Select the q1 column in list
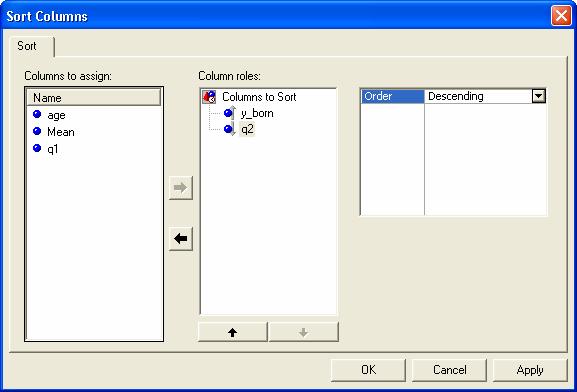Viewport: 577px width, 392px height. [53, 149]
